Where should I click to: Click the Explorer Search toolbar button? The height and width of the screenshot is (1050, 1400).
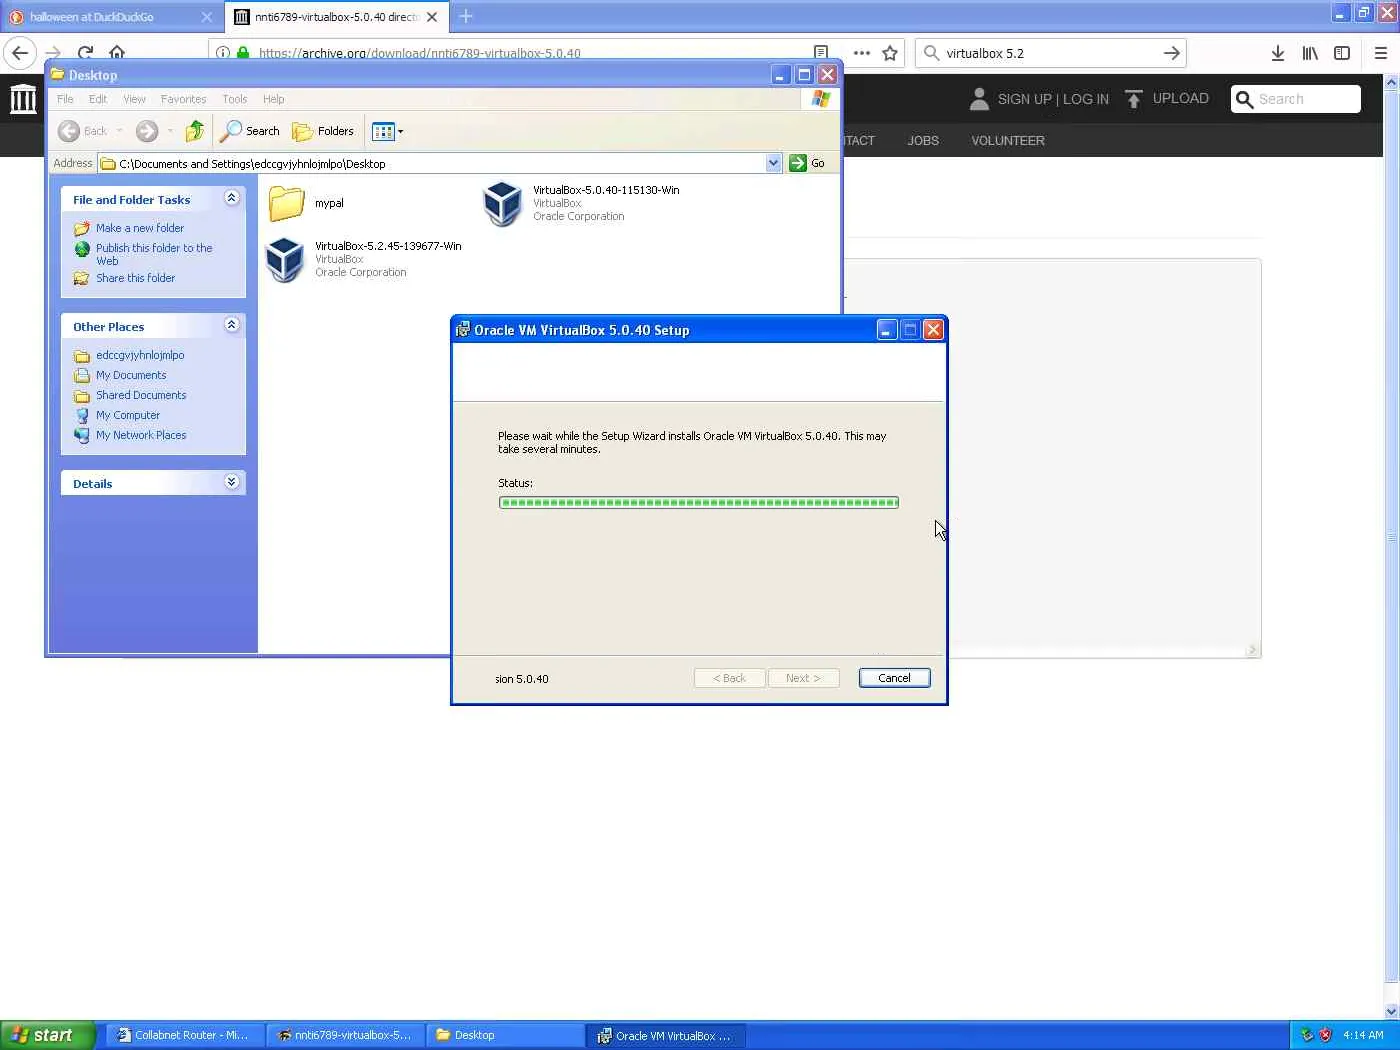tap(251, 131)
